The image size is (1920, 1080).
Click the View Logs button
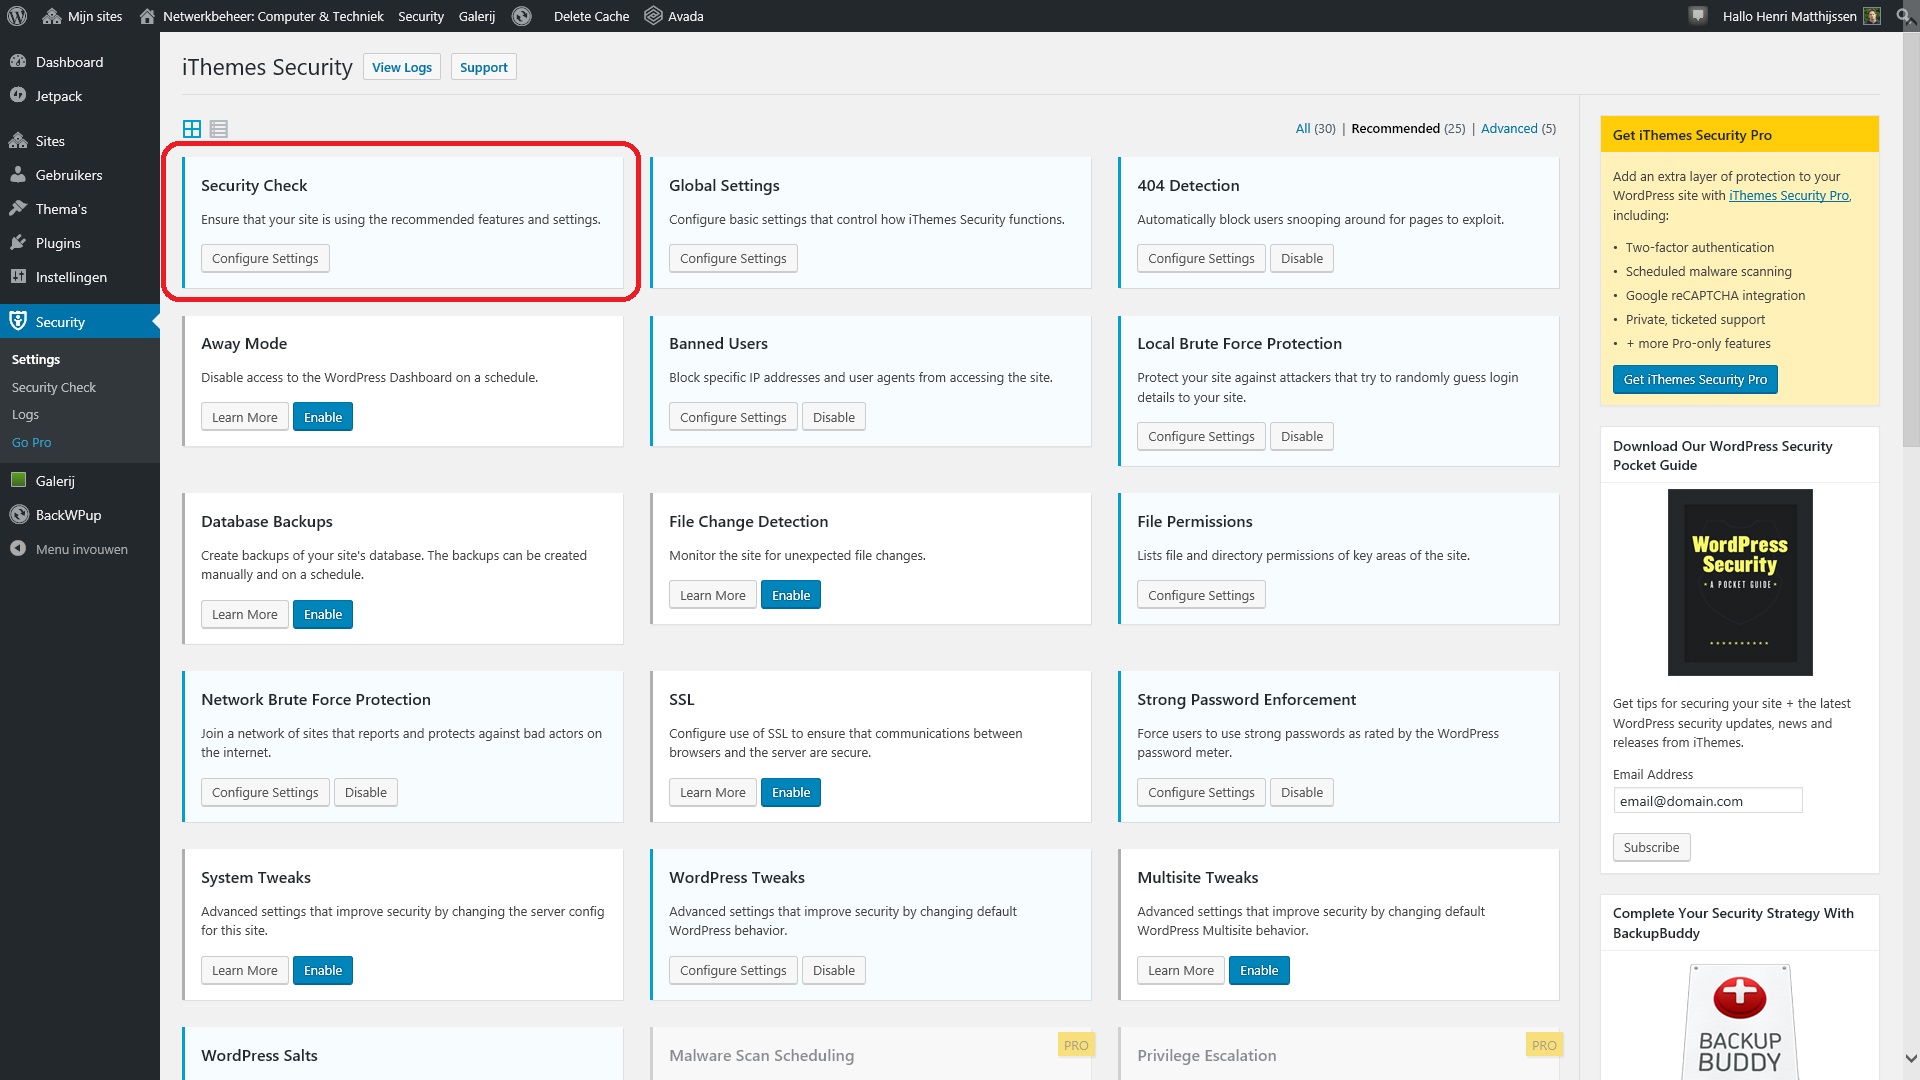(402, 67)
